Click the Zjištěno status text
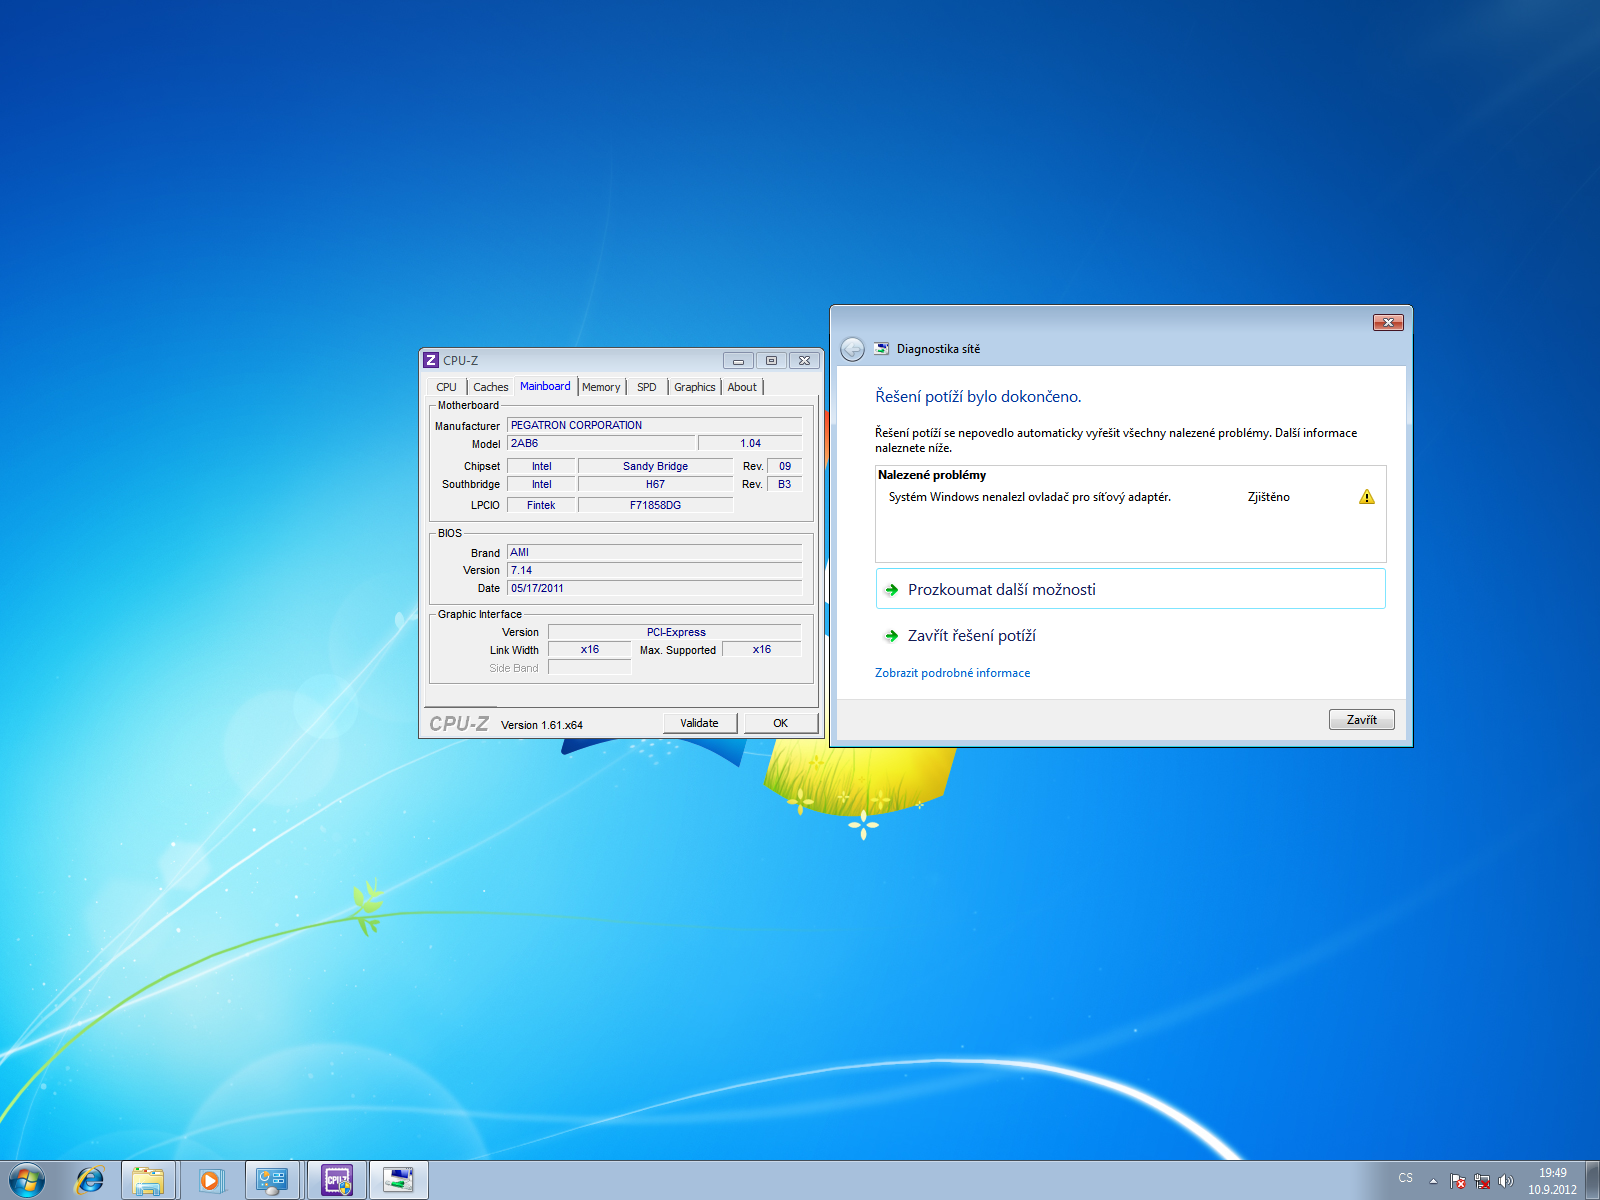 (x=1268, y=497)
